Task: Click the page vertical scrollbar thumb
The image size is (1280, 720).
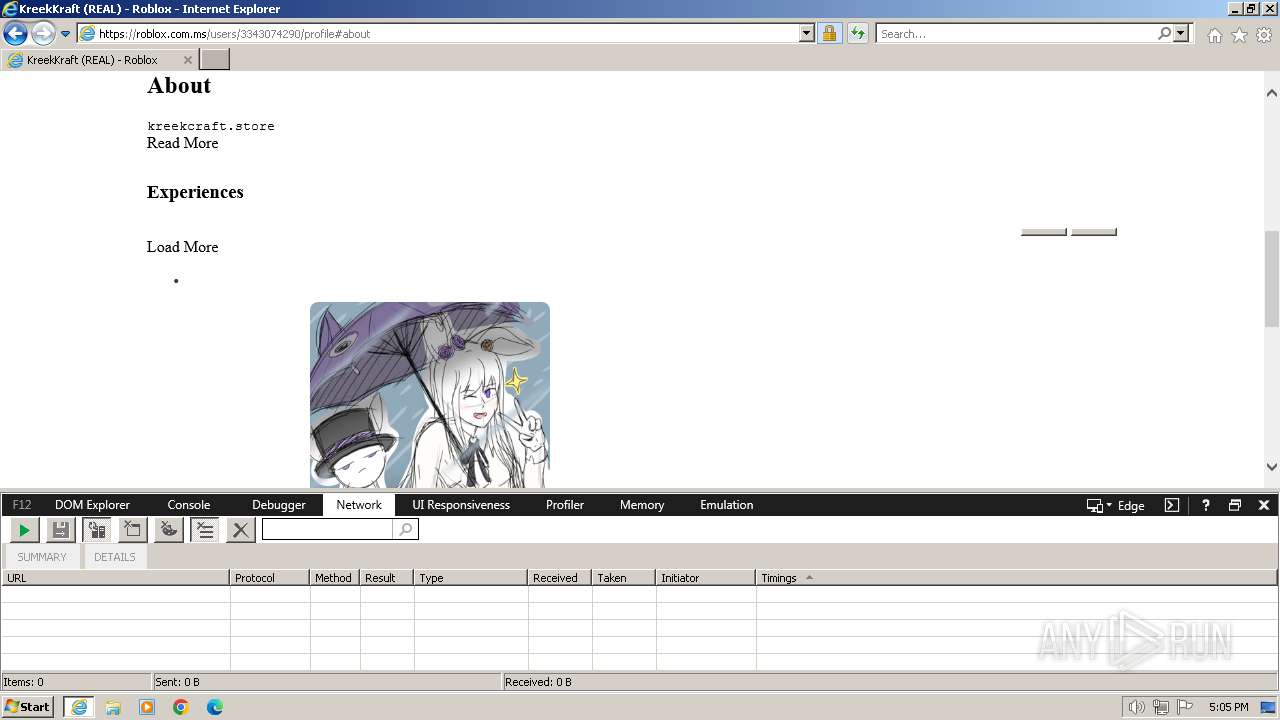Action: [1272, 278]
